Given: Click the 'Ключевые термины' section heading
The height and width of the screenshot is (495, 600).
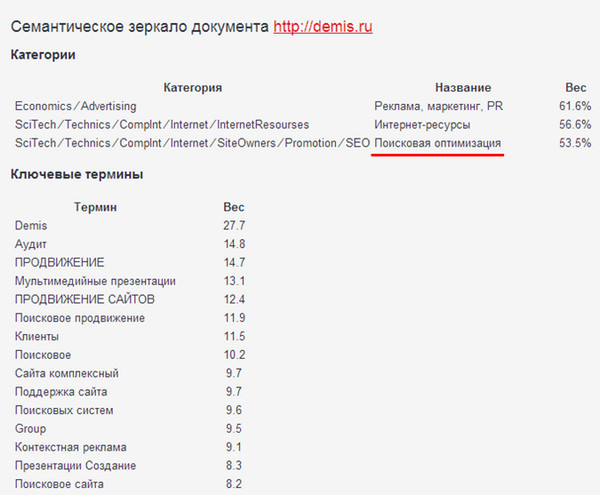Looking at the screenshot, I should [x=76, y=175].
